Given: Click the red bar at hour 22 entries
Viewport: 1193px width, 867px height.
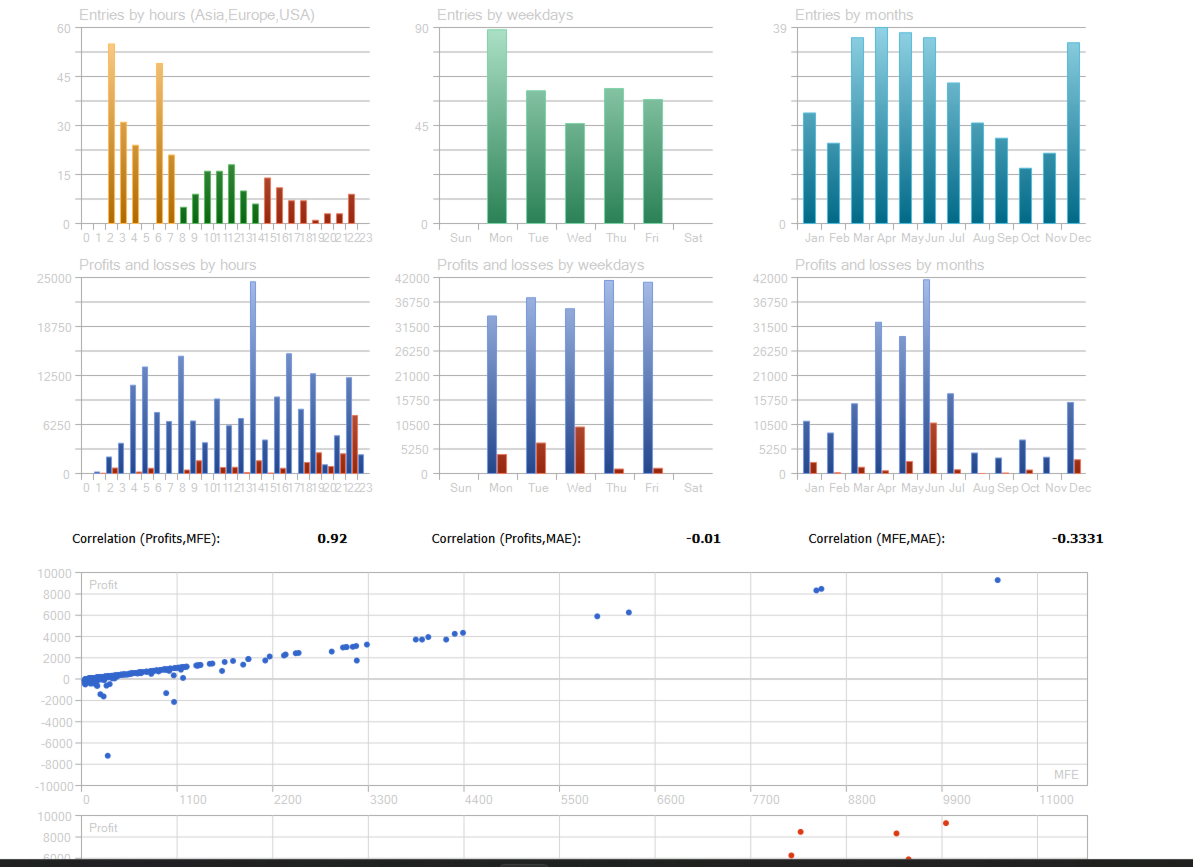Looking at the screenshot, I should [x=352, y=209].
